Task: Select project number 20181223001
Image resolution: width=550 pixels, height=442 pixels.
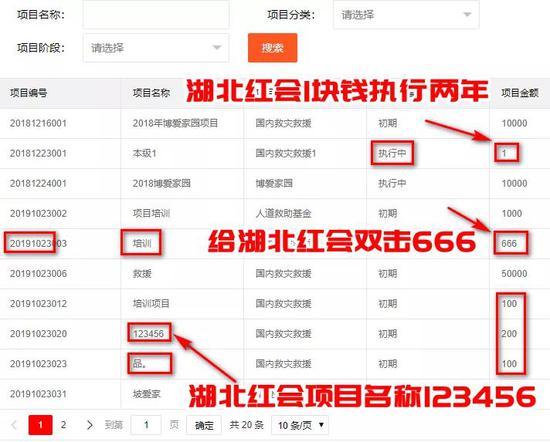Action: point(38,153)
